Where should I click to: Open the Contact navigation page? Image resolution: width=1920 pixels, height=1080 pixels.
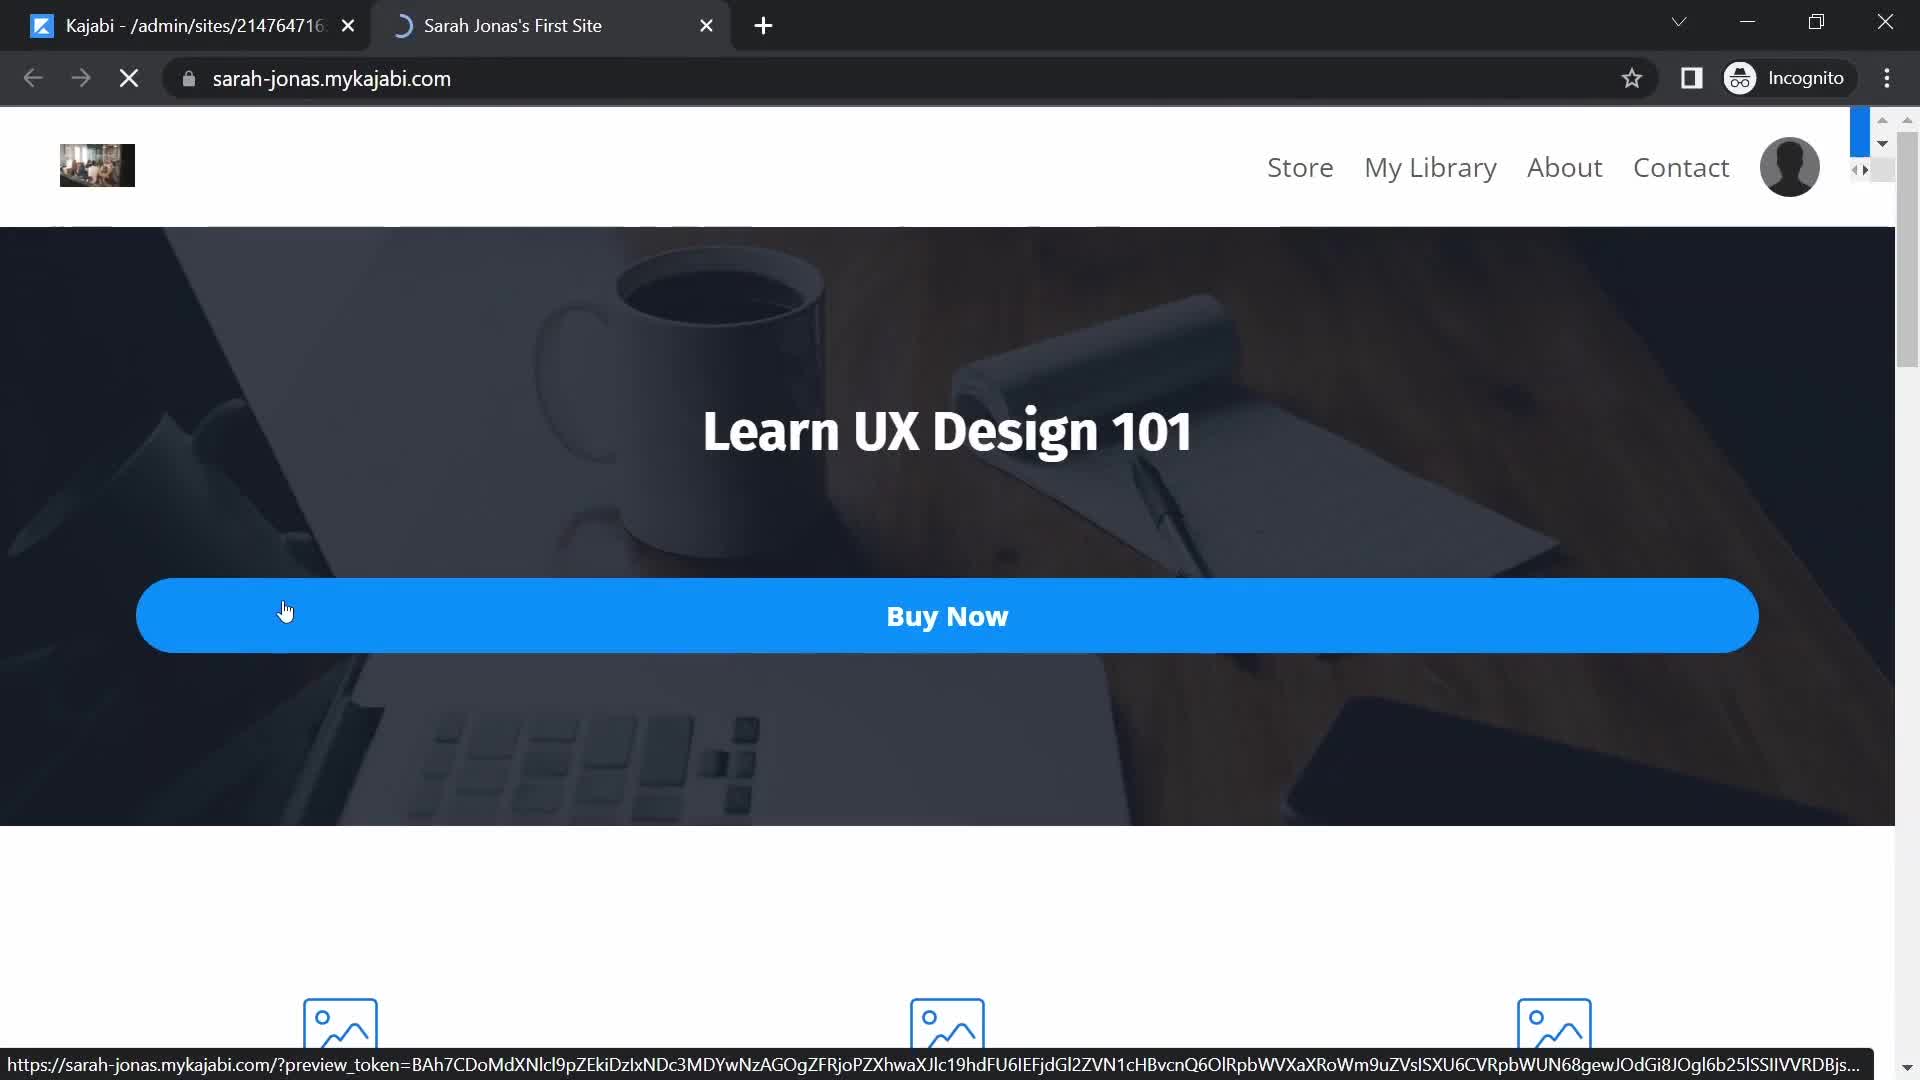(x=1680, y=167)
